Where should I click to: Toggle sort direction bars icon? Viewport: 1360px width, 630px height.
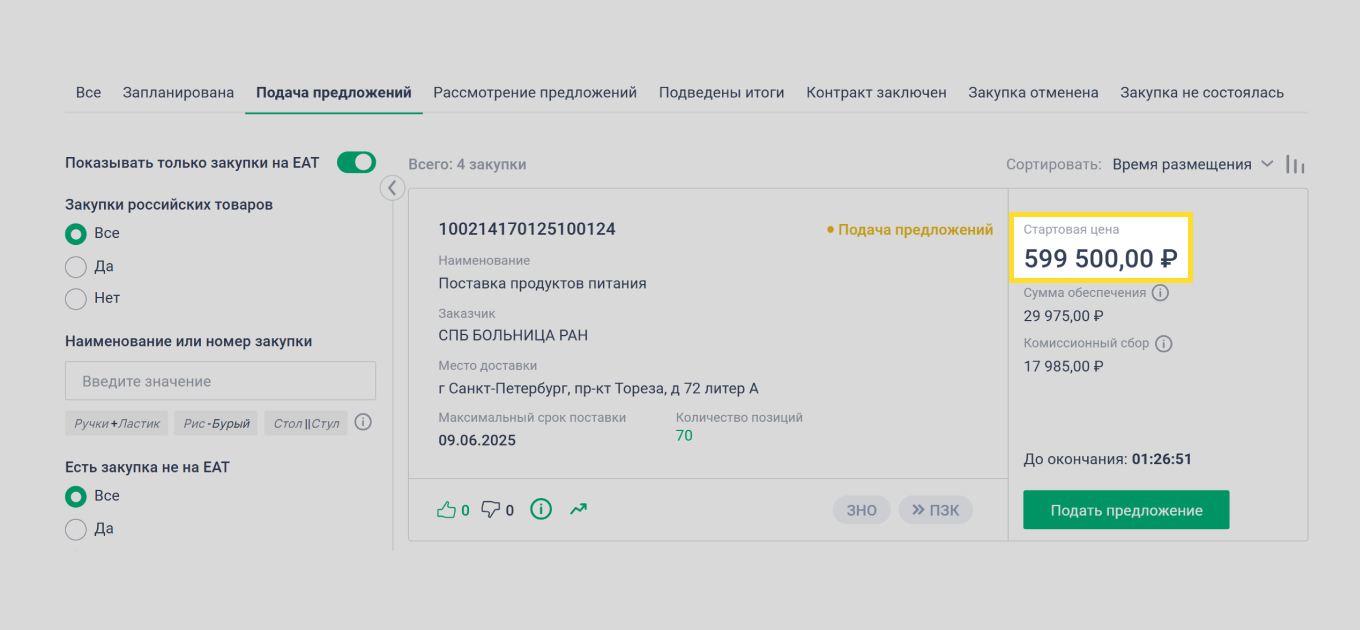pos(1296,165)
